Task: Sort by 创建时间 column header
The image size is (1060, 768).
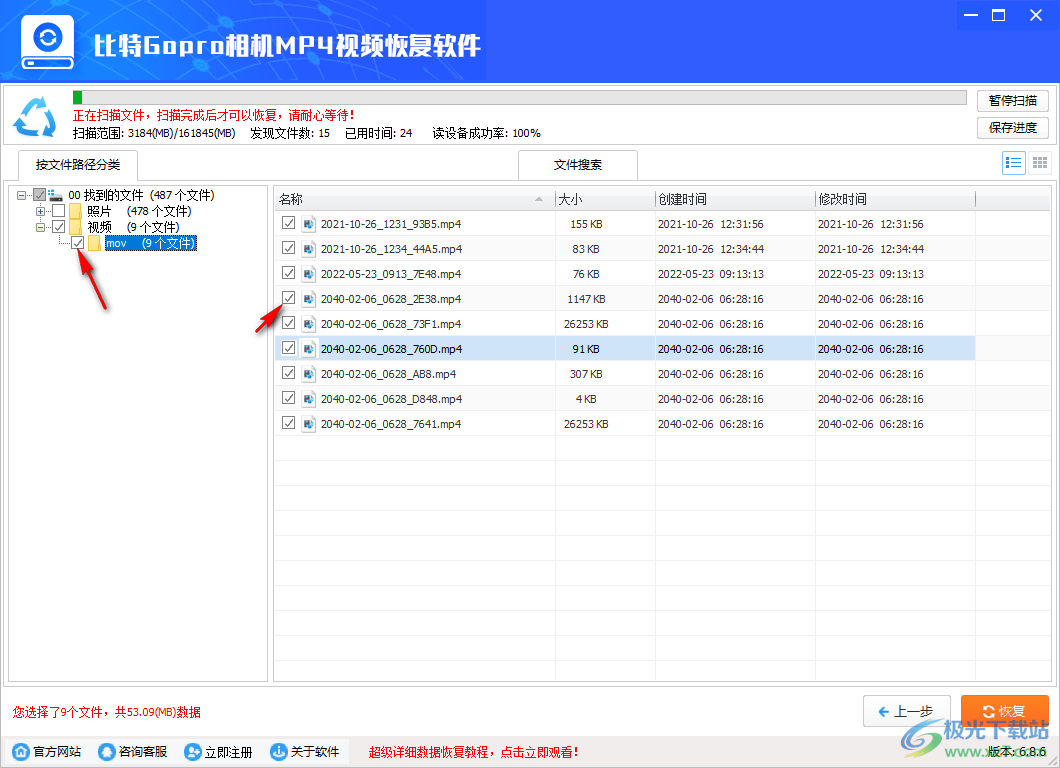Action: pyautogui.click(x=736, y=199)
